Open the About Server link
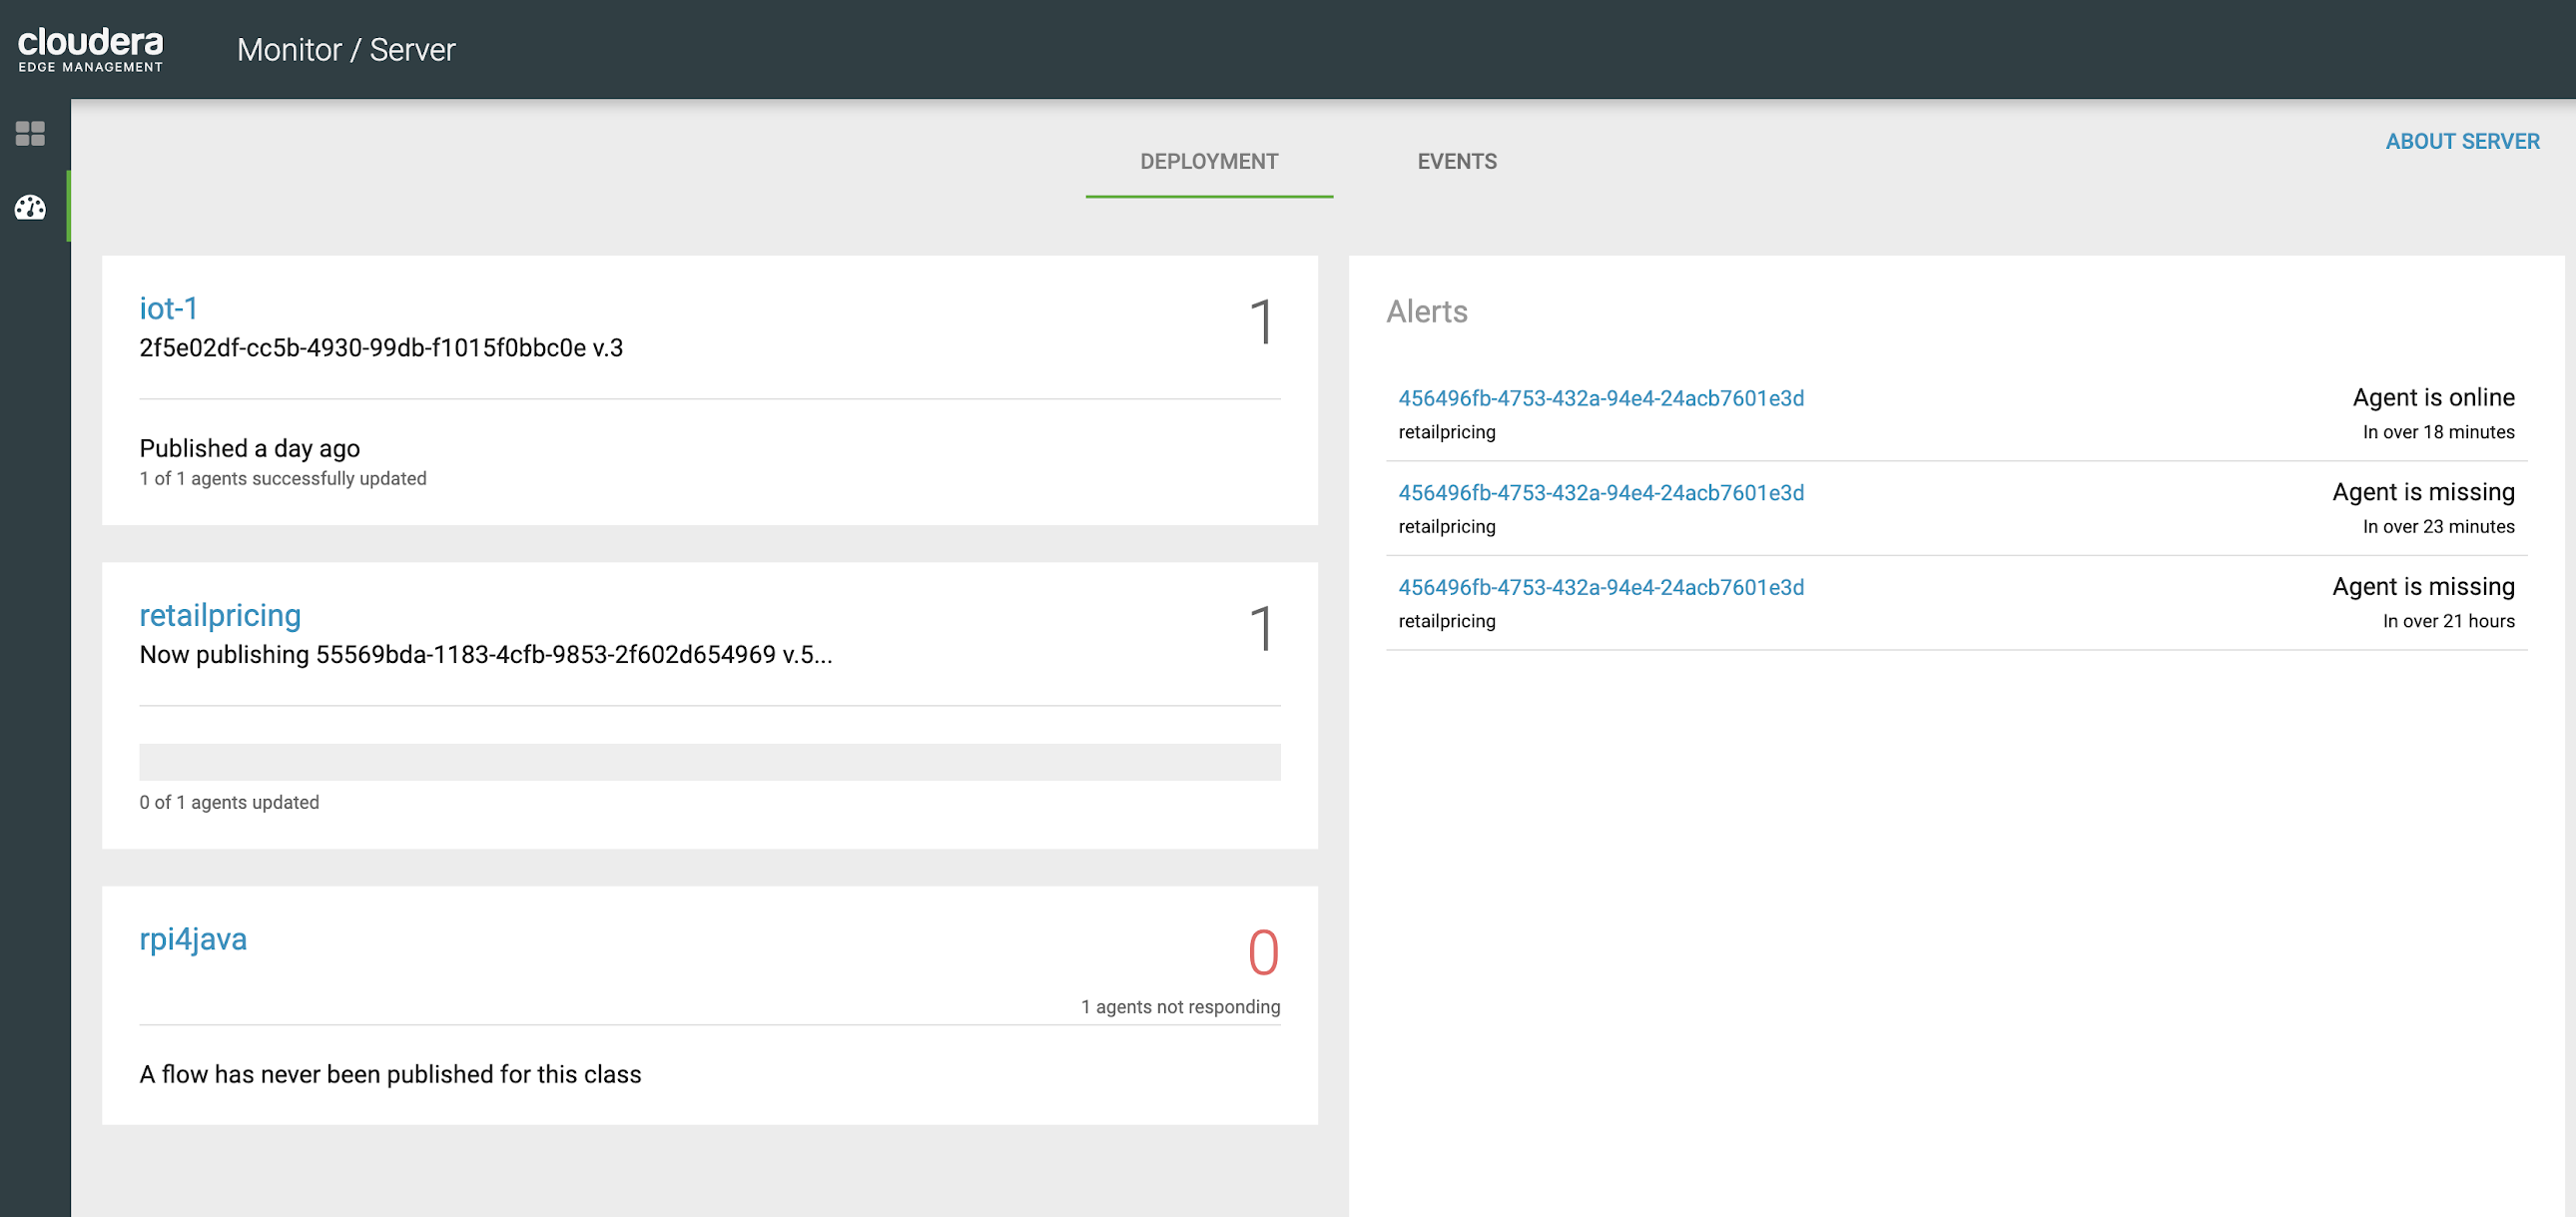This screenshot has width=2576, height=1217. coord(2461,141)
